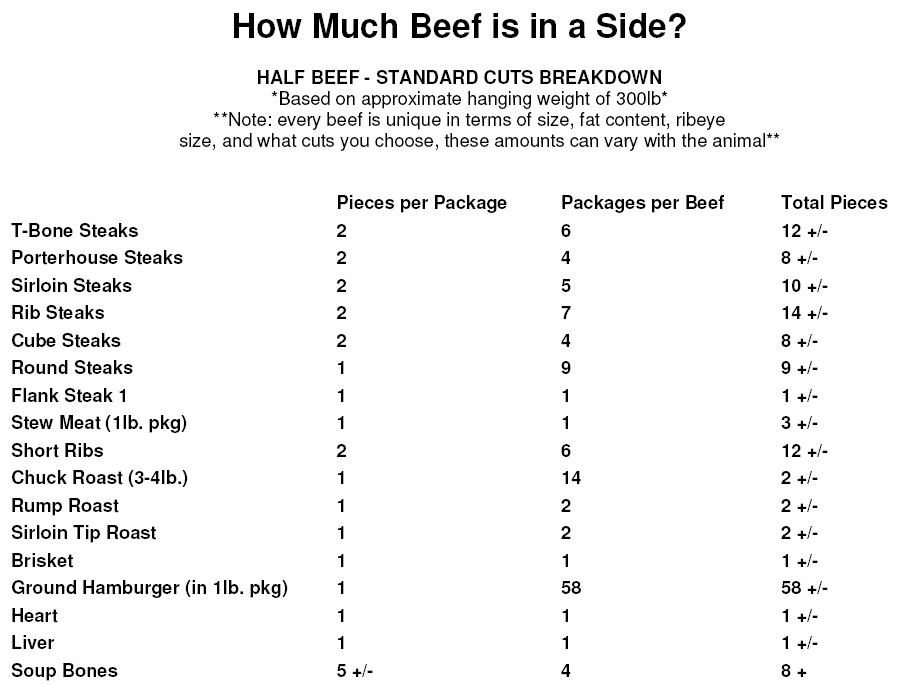
Task: Select the 'T-Bone Steaks' row label
Action: tap(75, 230)
